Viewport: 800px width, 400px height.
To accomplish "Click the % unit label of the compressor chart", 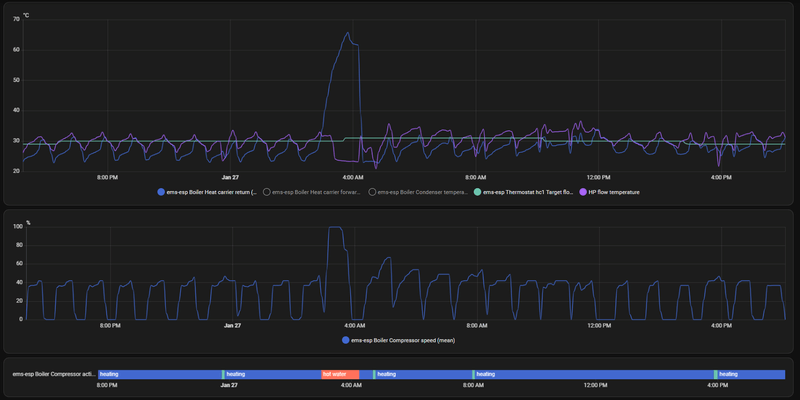I will coord(28,222).
